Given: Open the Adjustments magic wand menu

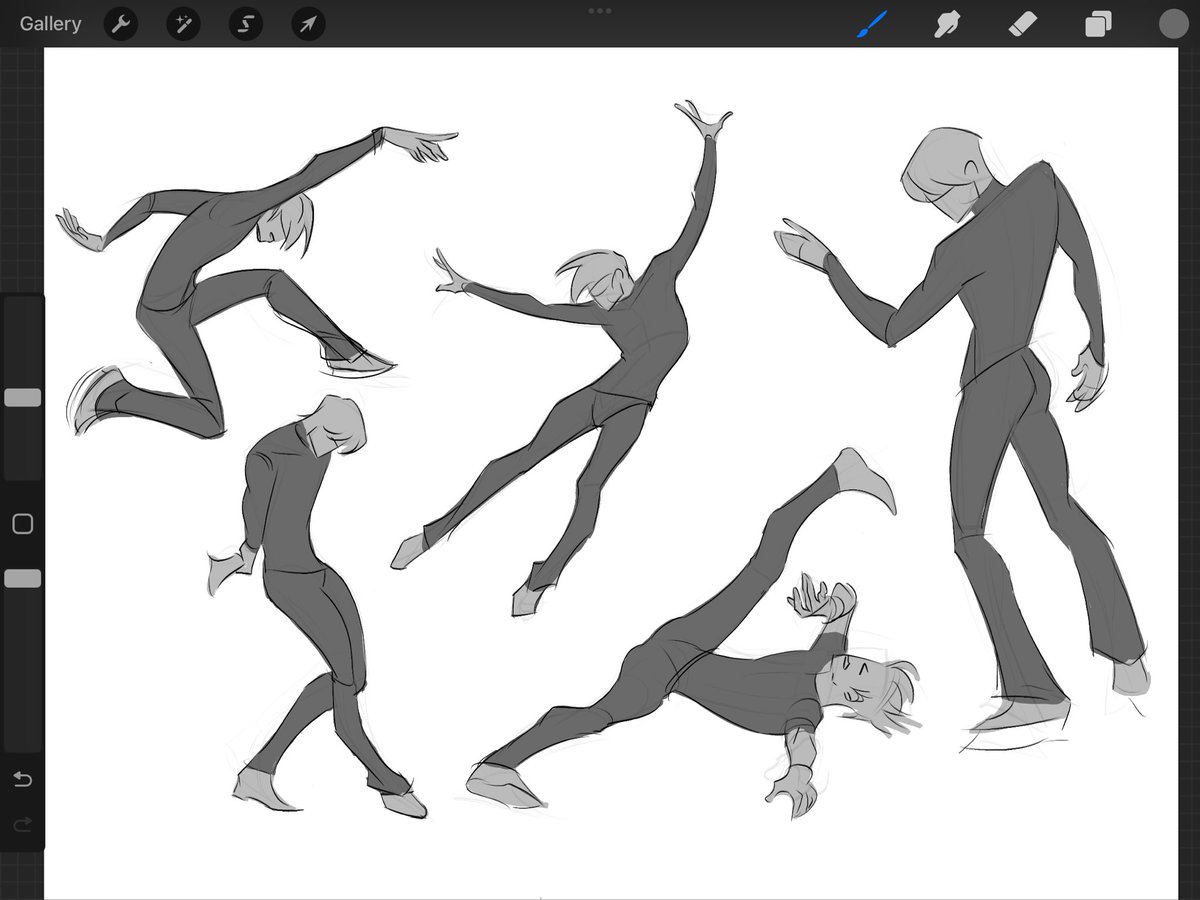Looking at the screenshot, I should click(x=183, y=24).
